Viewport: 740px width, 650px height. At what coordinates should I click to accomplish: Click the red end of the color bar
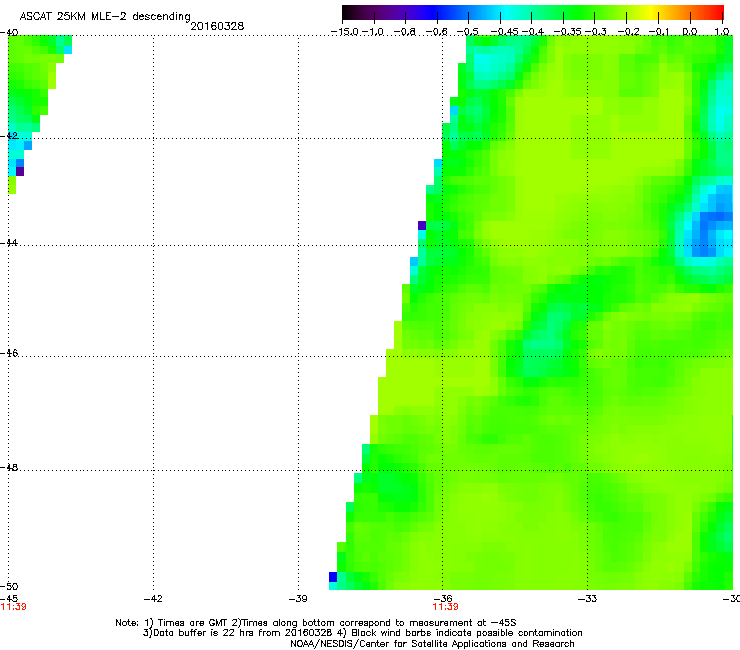tap(715, 12)
